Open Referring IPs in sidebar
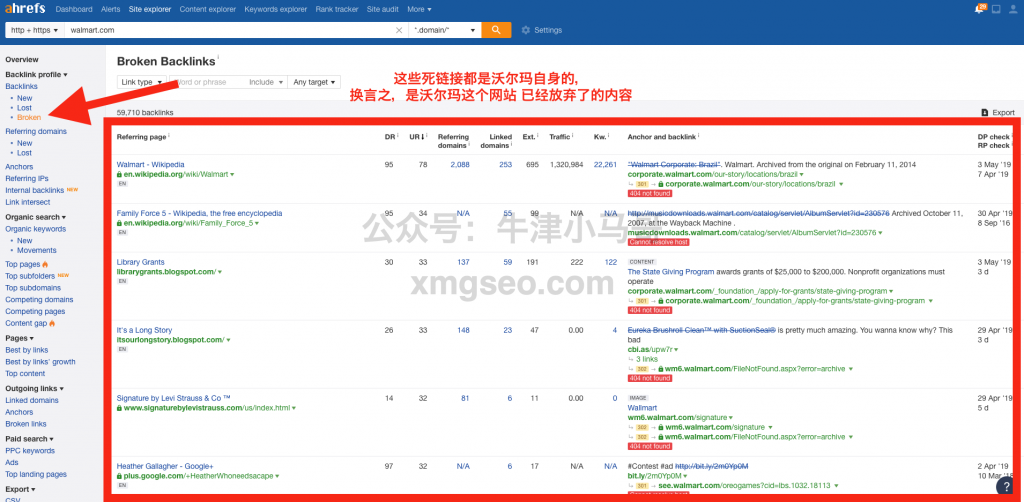This screenshot has width=1024, height=502. [27, 178]
